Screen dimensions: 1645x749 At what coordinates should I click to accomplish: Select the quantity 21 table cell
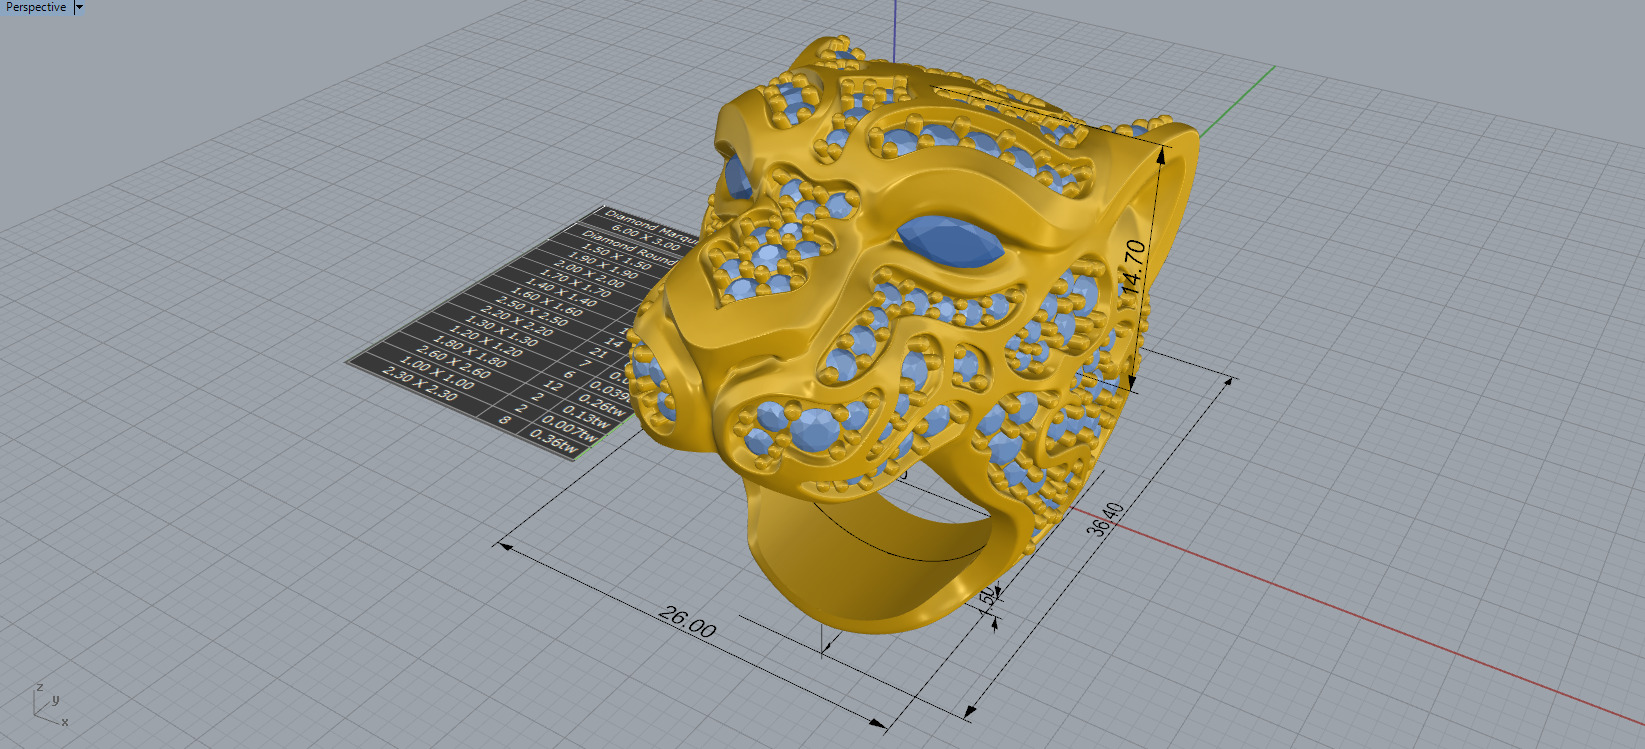[598, 352]
